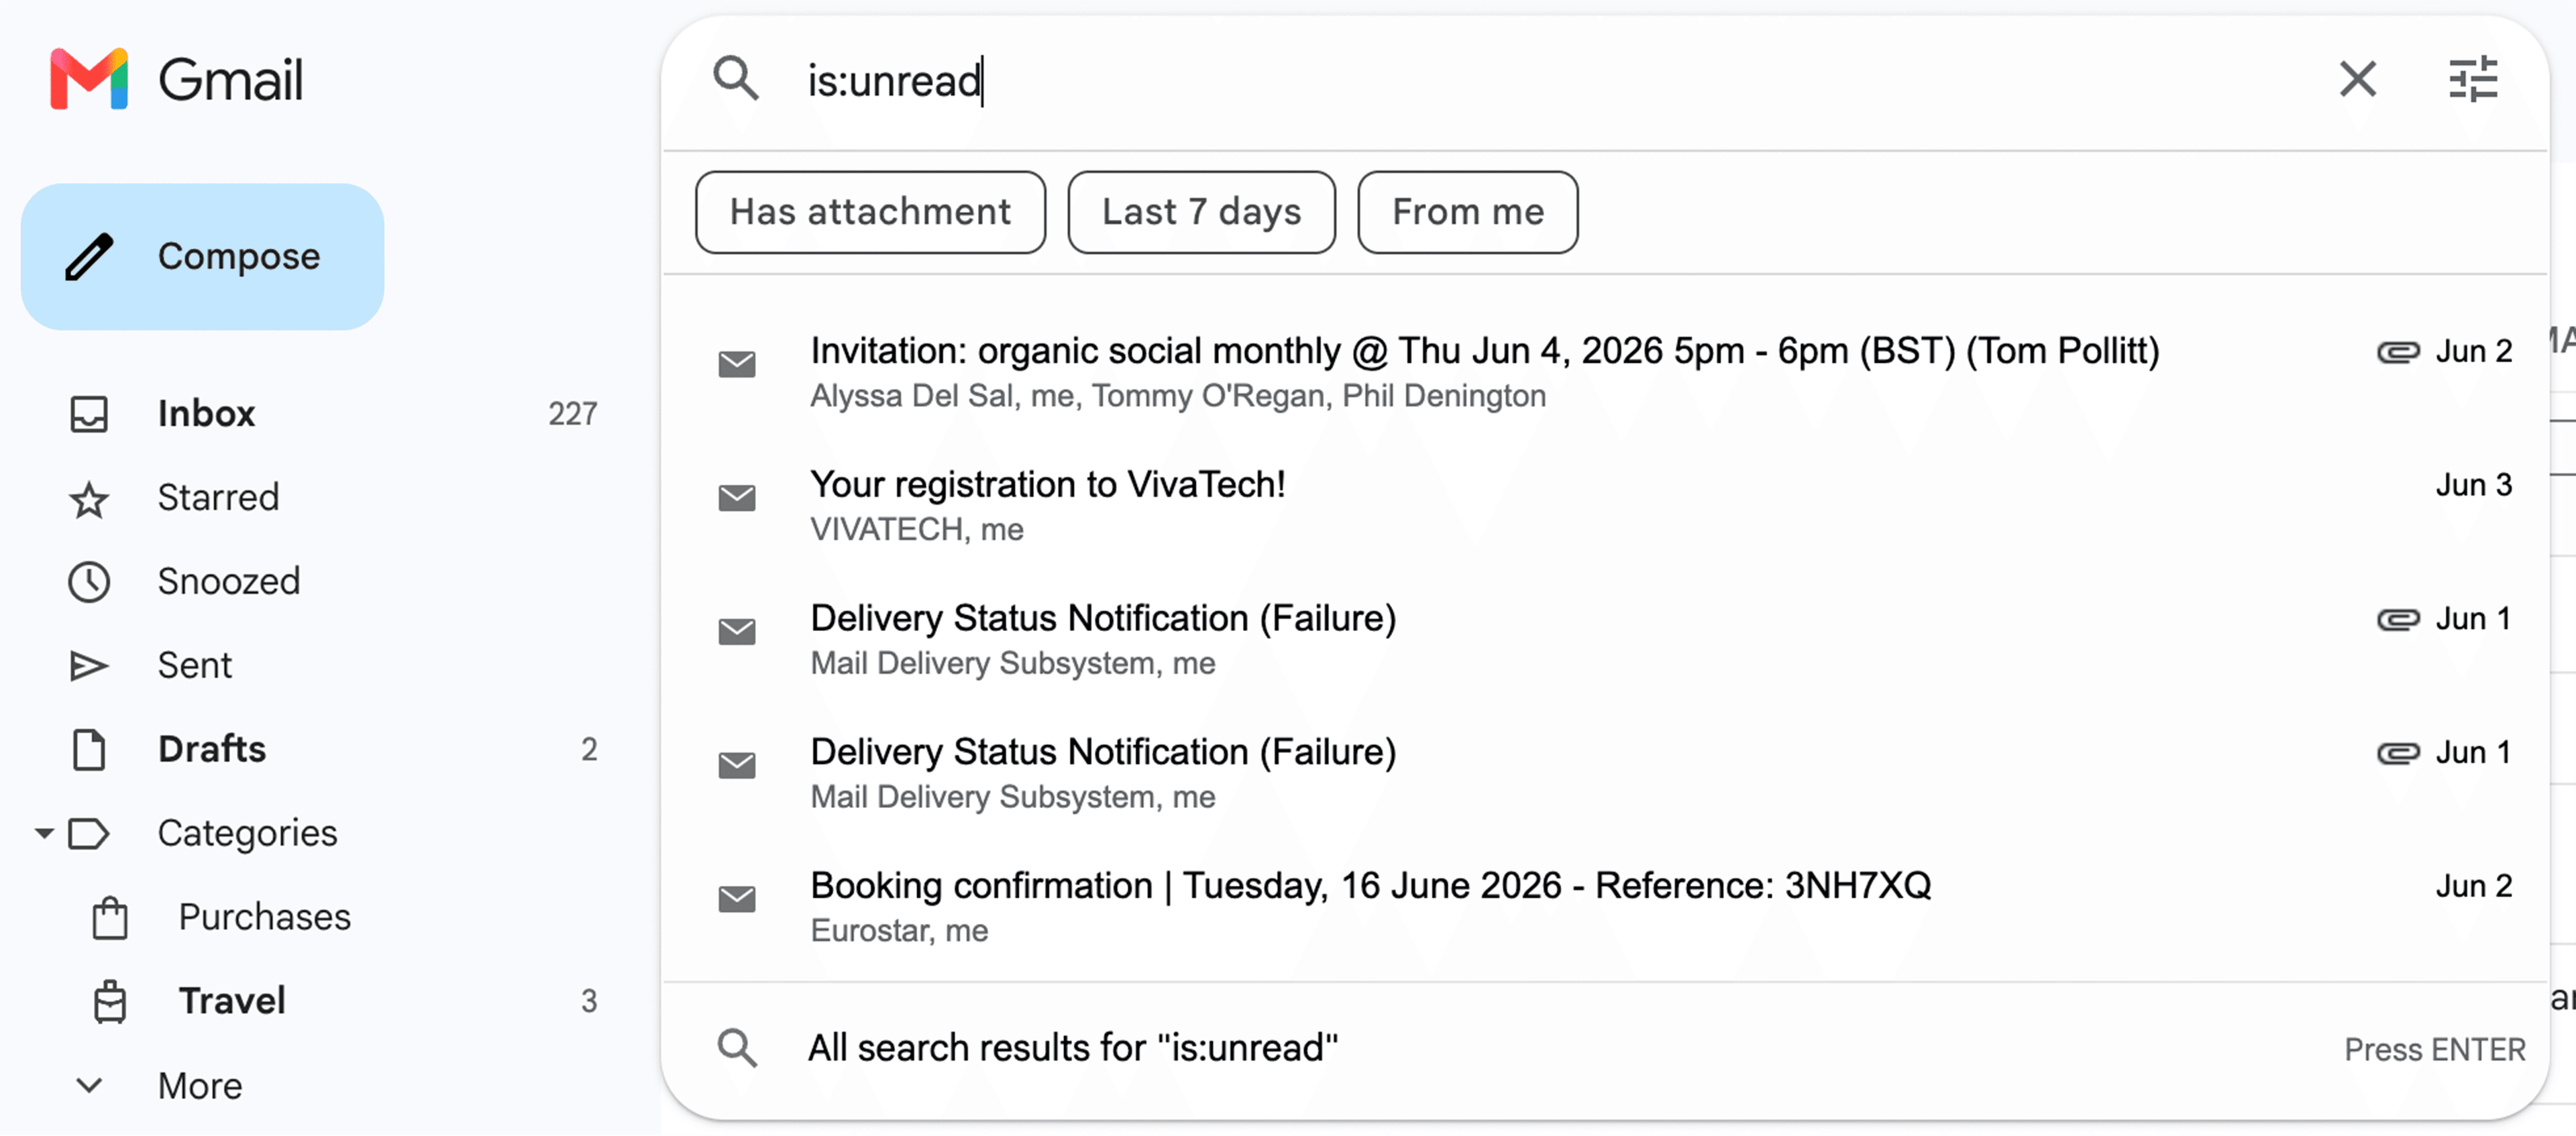Toggle the Has attachment filter chip

(870, 212)
